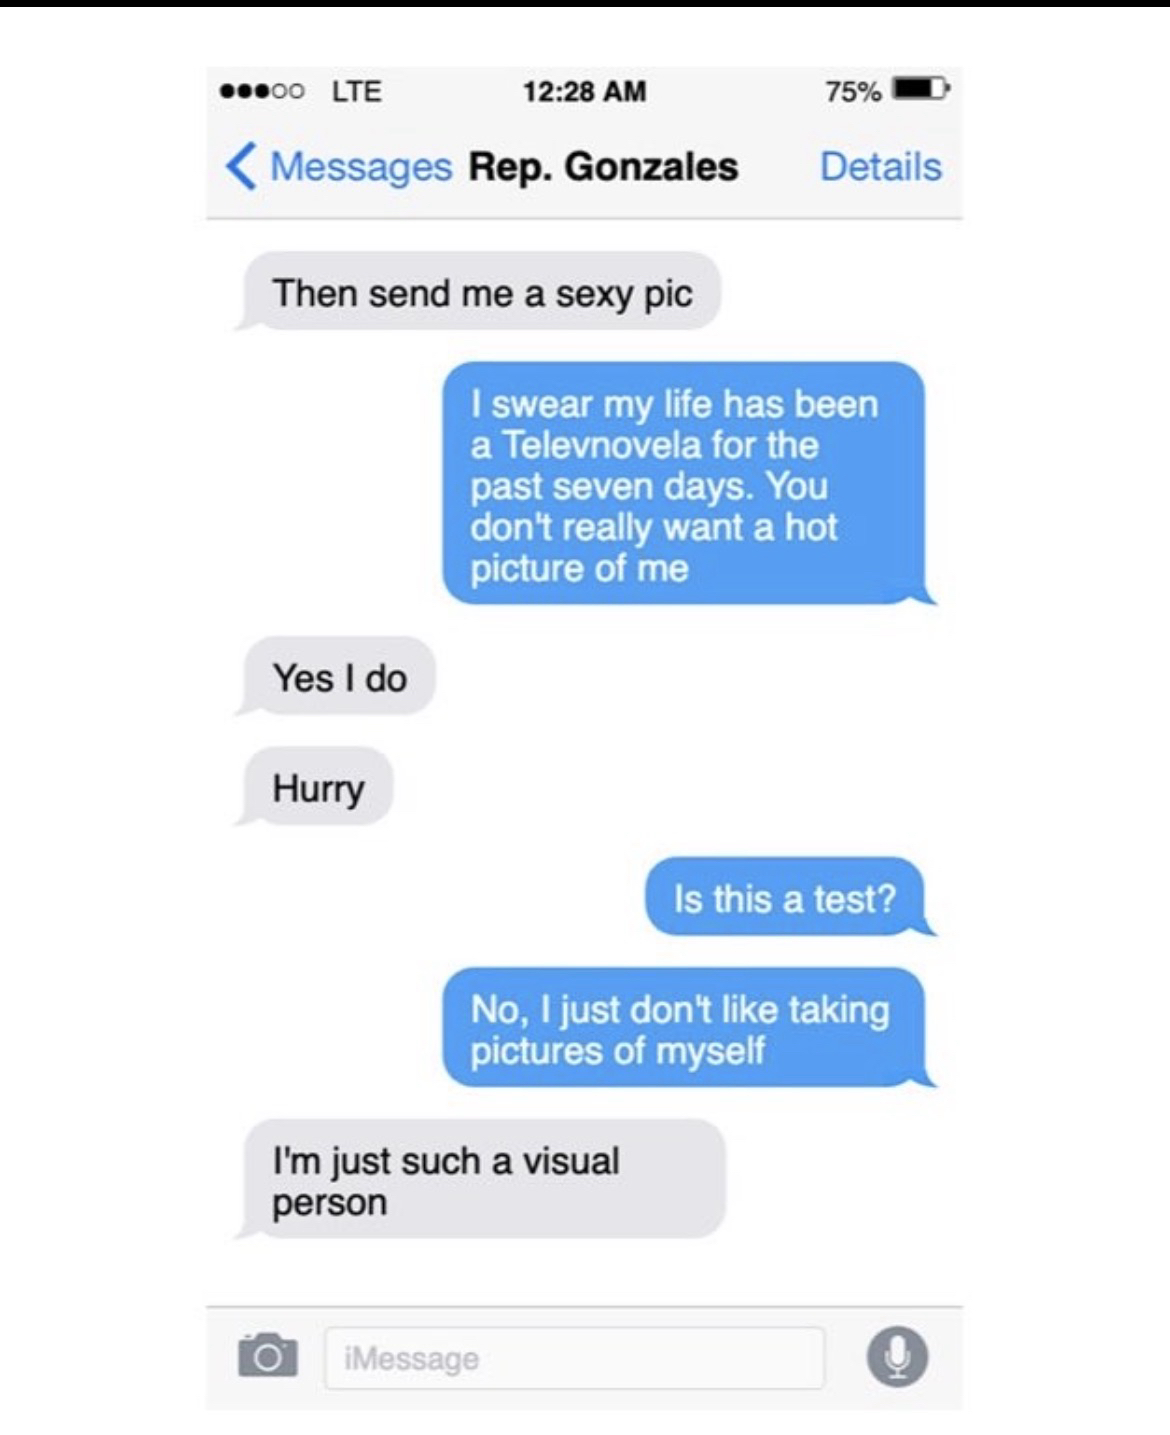Select the 'Is this a test?' bubble

click(x=788, y=897)
